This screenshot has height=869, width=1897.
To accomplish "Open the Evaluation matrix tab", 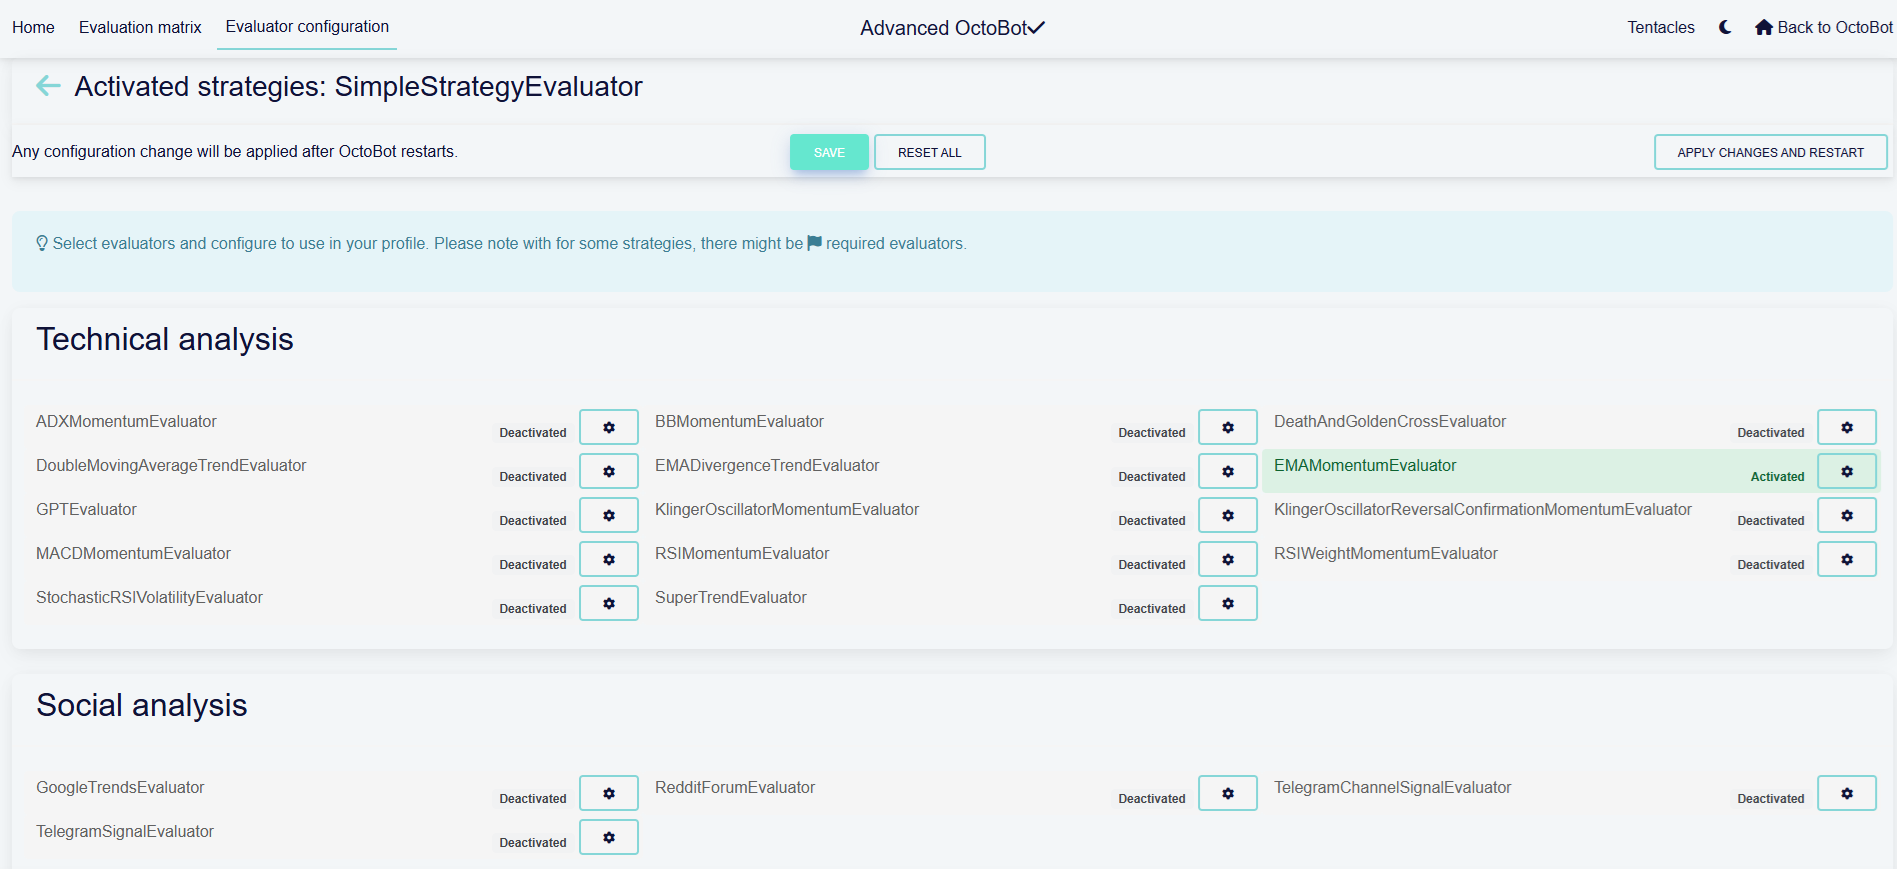I will coord(140,27).
